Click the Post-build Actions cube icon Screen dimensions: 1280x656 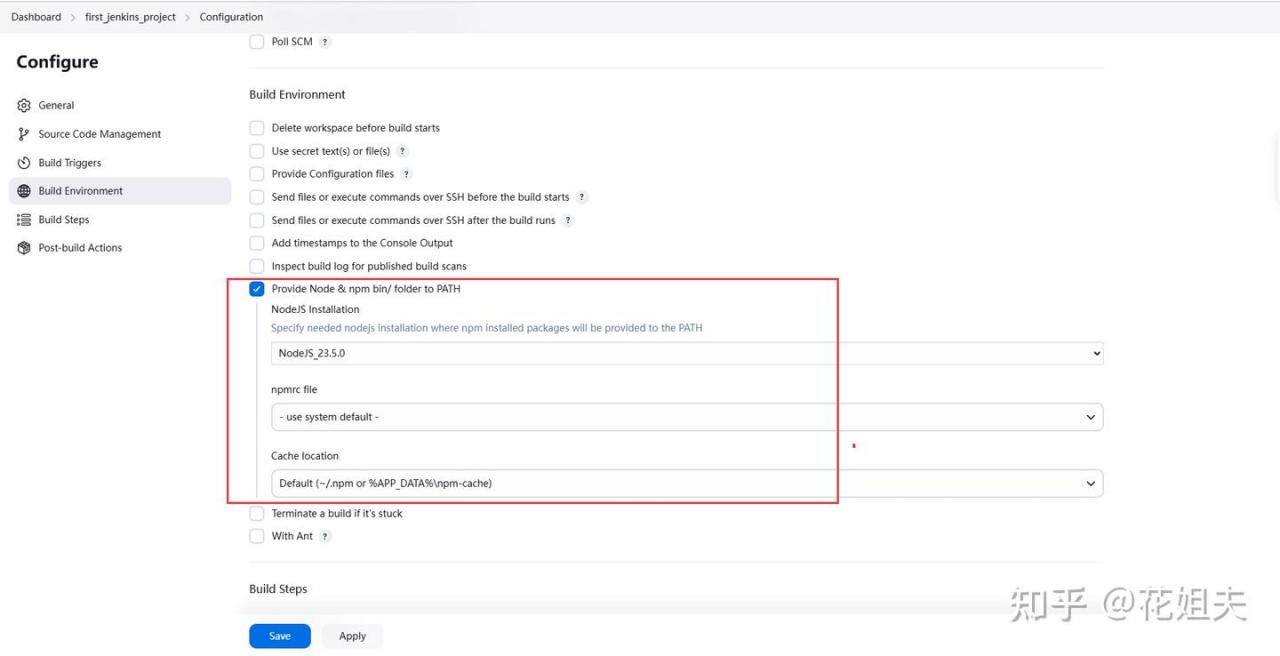pos(24,248)
